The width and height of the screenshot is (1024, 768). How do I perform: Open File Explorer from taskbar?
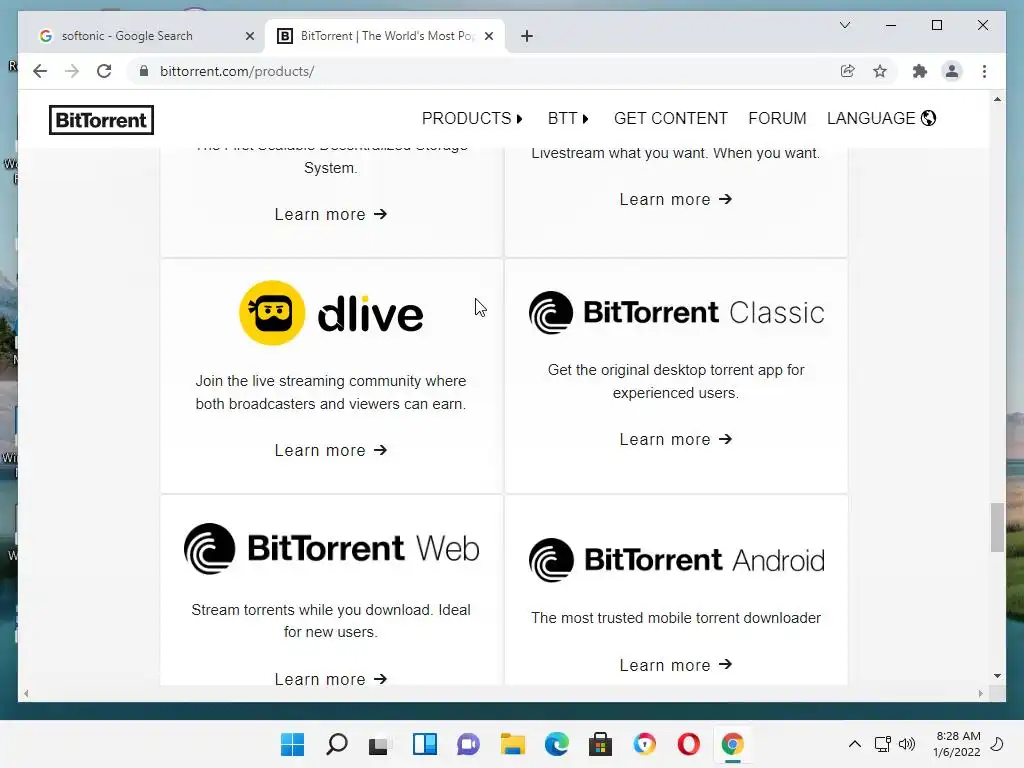point(513,744)
